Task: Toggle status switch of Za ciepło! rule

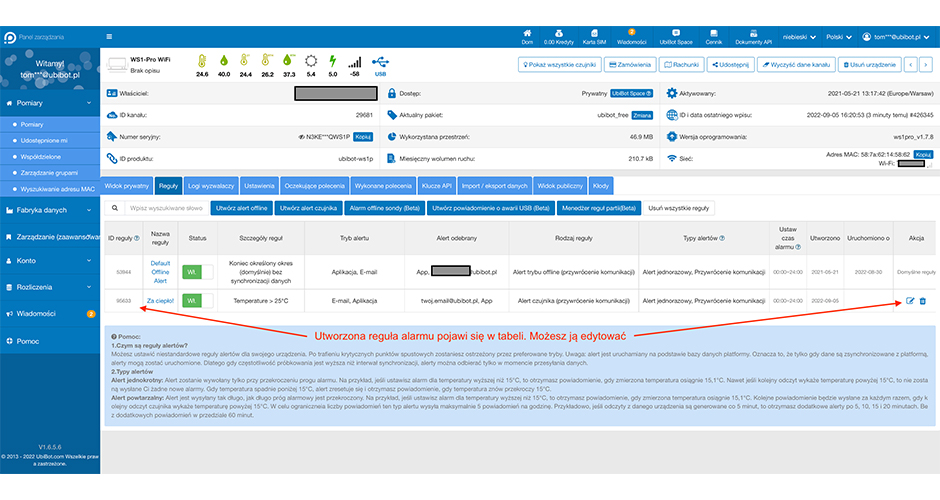Action: tap(198, 301)
